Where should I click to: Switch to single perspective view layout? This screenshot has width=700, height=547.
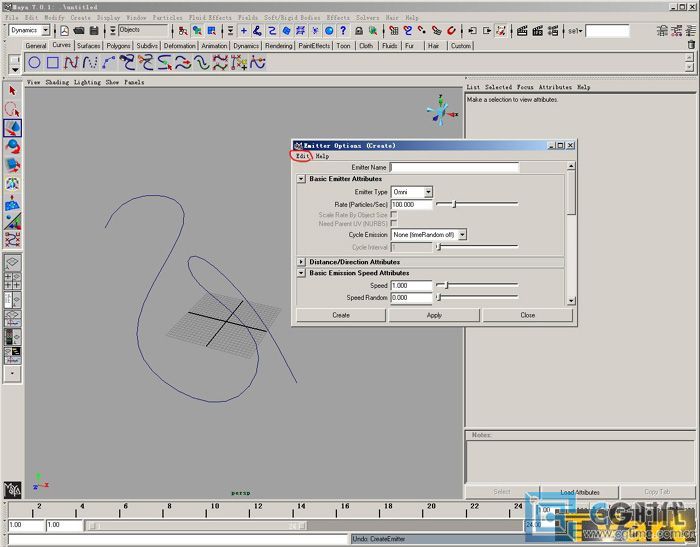point(12,263)
